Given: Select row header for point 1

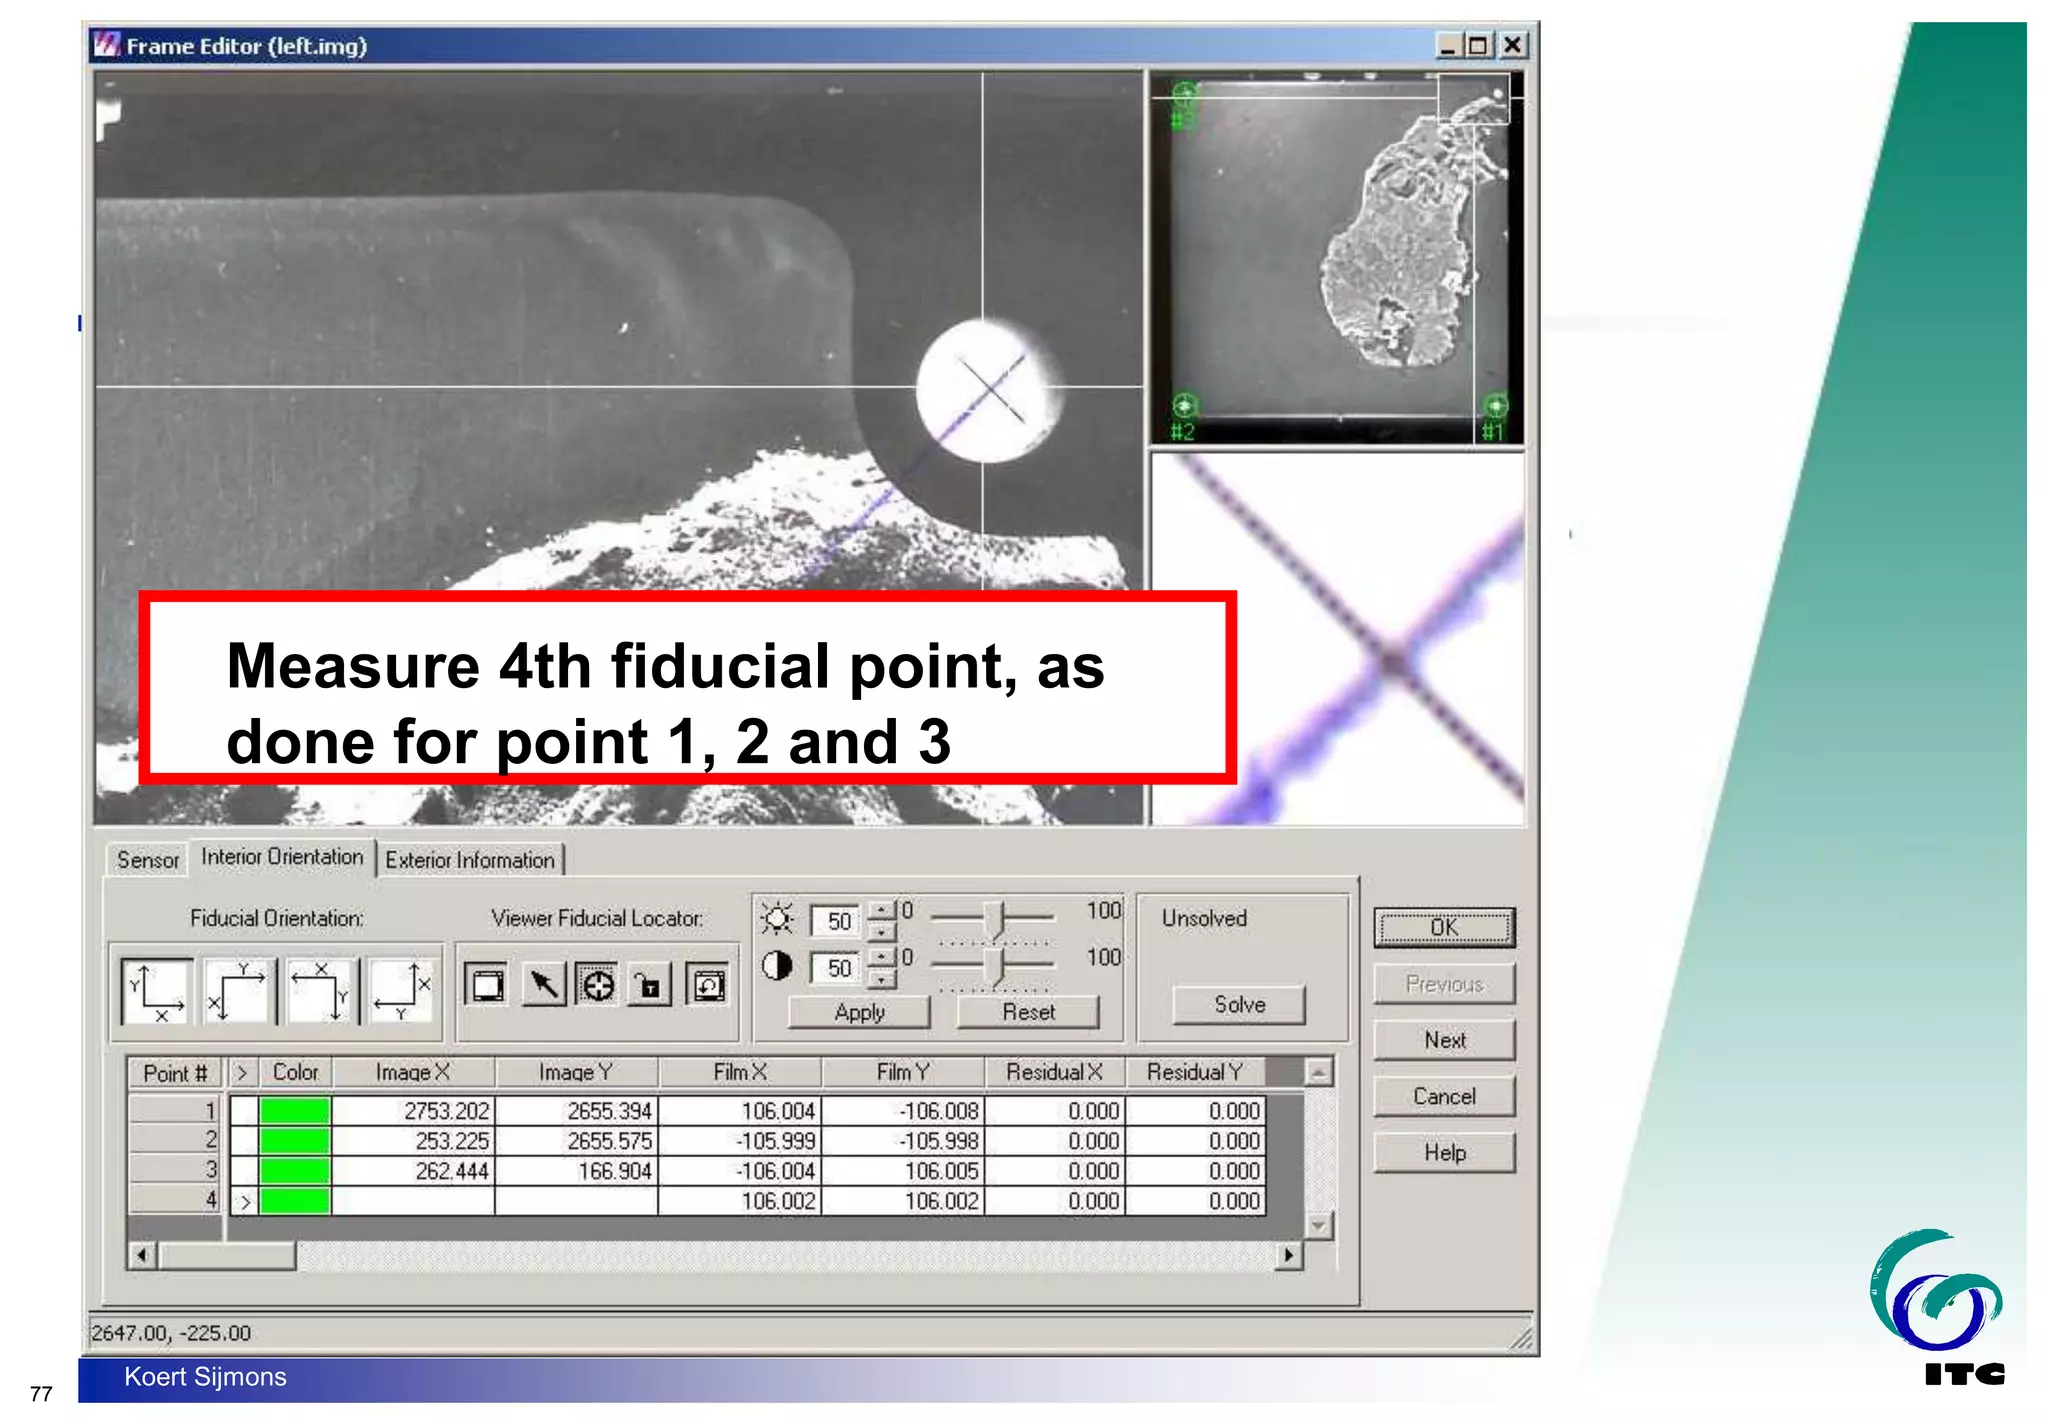Looking at the screenshot, I should (x=176, y=1110).
